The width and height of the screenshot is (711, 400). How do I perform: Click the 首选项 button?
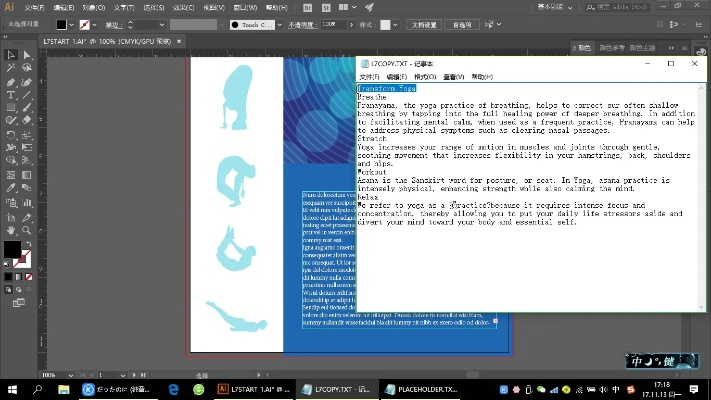[x=462, y=24]
